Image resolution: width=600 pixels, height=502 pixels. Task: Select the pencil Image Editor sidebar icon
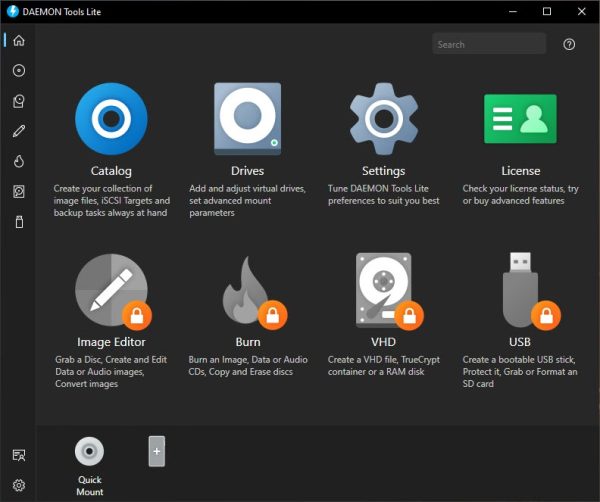[x=19, y=131]
